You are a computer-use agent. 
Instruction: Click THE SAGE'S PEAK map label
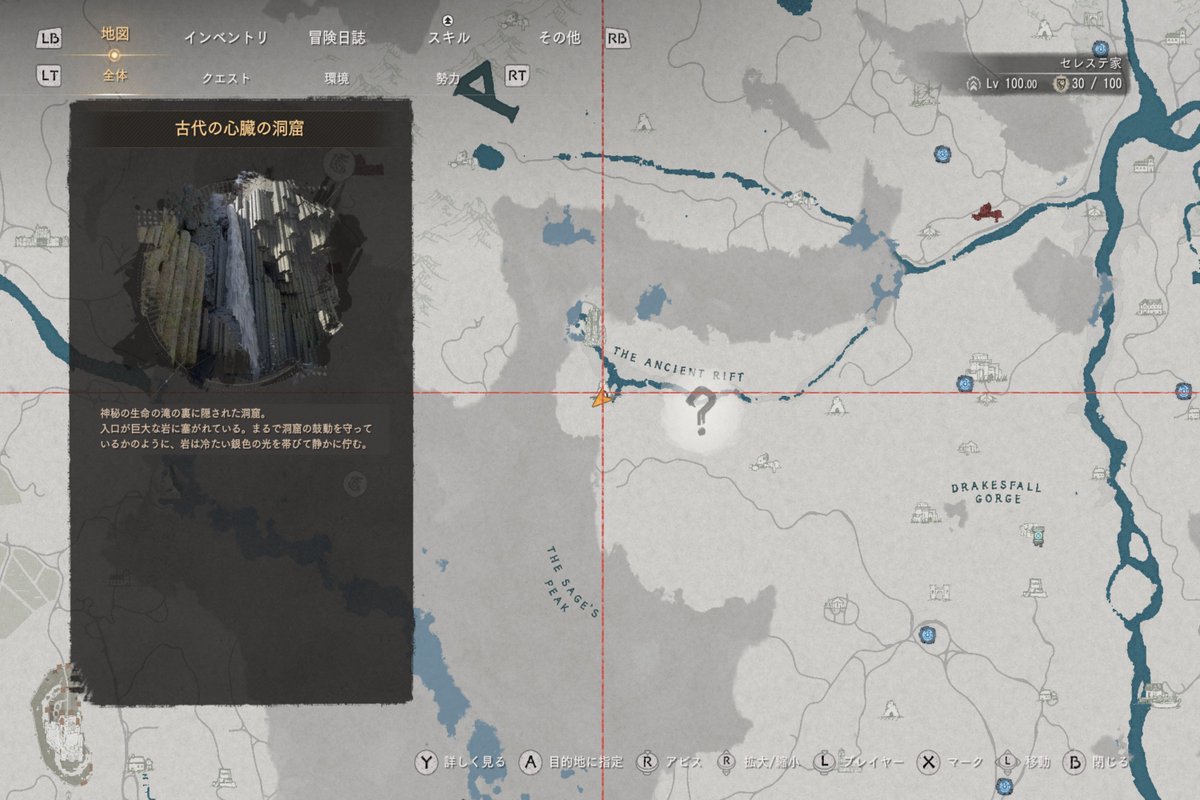coord(571,581)
